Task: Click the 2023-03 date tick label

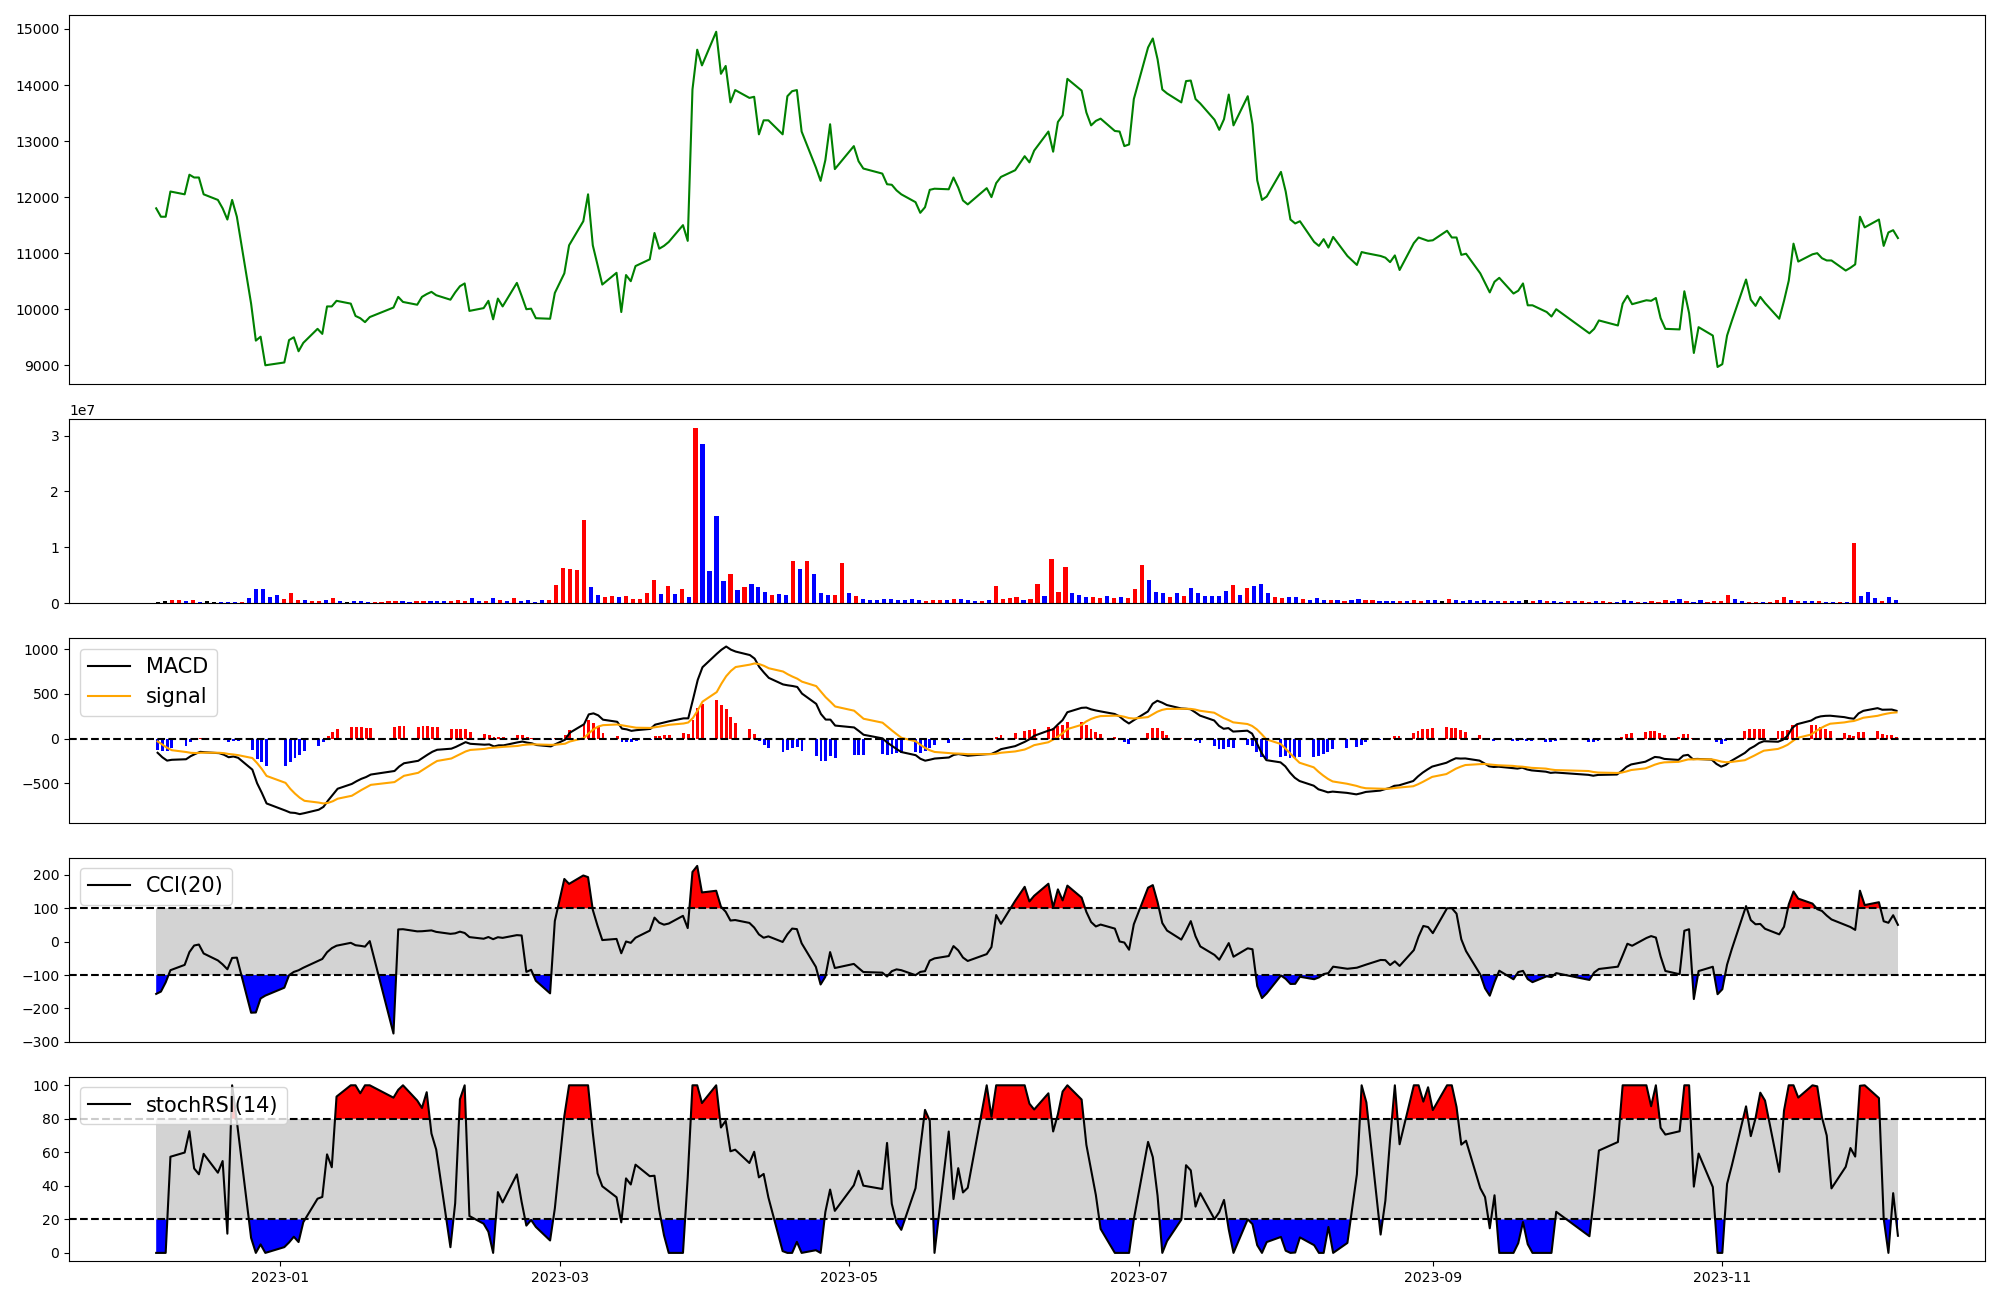Action: point(560,1277)
